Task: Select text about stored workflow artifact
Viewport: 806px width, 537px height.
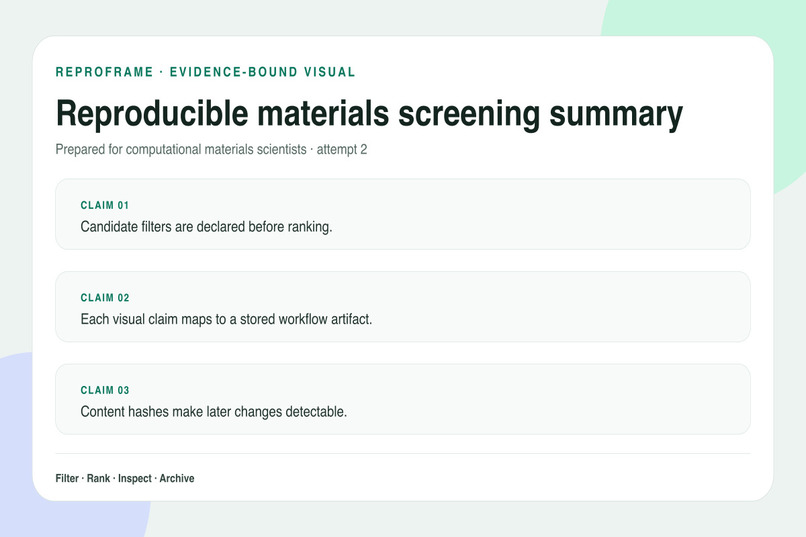Action: pyautogui.click(x=226, y=319)
